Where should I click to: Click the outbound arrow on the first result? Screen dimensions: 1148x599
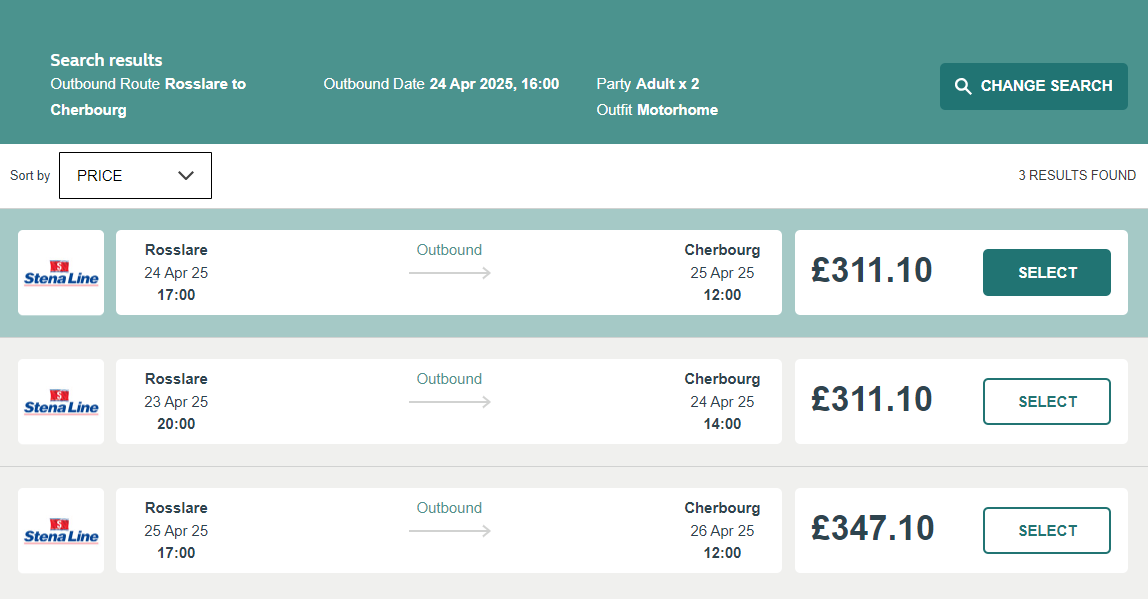click(449, 272)
